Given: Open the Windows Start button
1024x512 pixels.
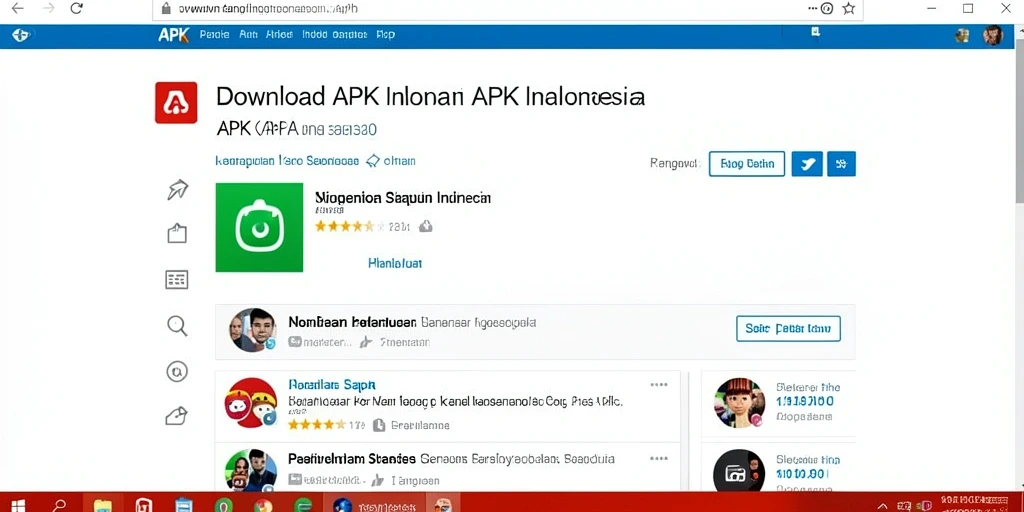Looking at the screenshot, I should [18, 505].
